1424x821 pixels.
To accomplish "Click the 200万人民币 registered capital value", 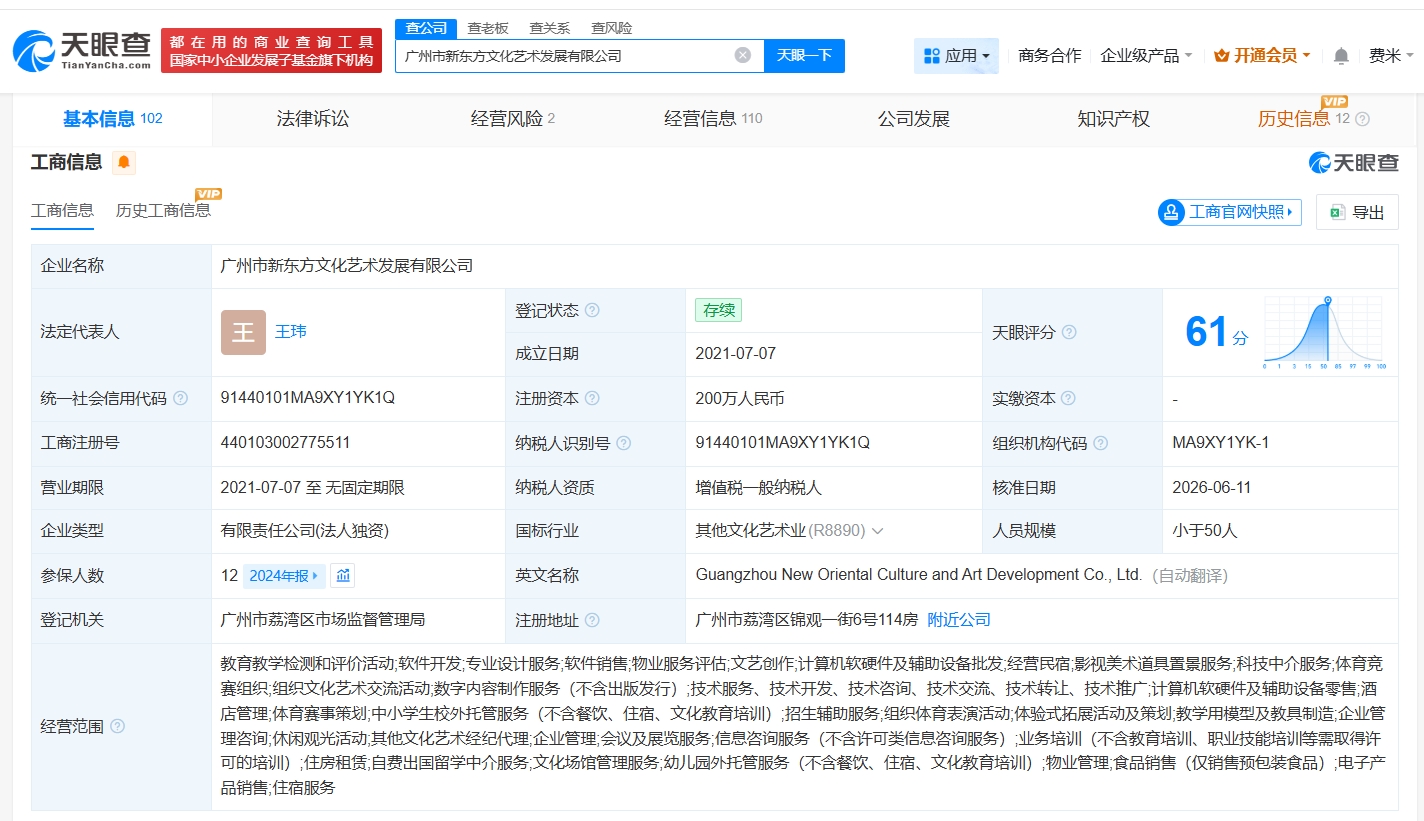I will pos(740,398).
